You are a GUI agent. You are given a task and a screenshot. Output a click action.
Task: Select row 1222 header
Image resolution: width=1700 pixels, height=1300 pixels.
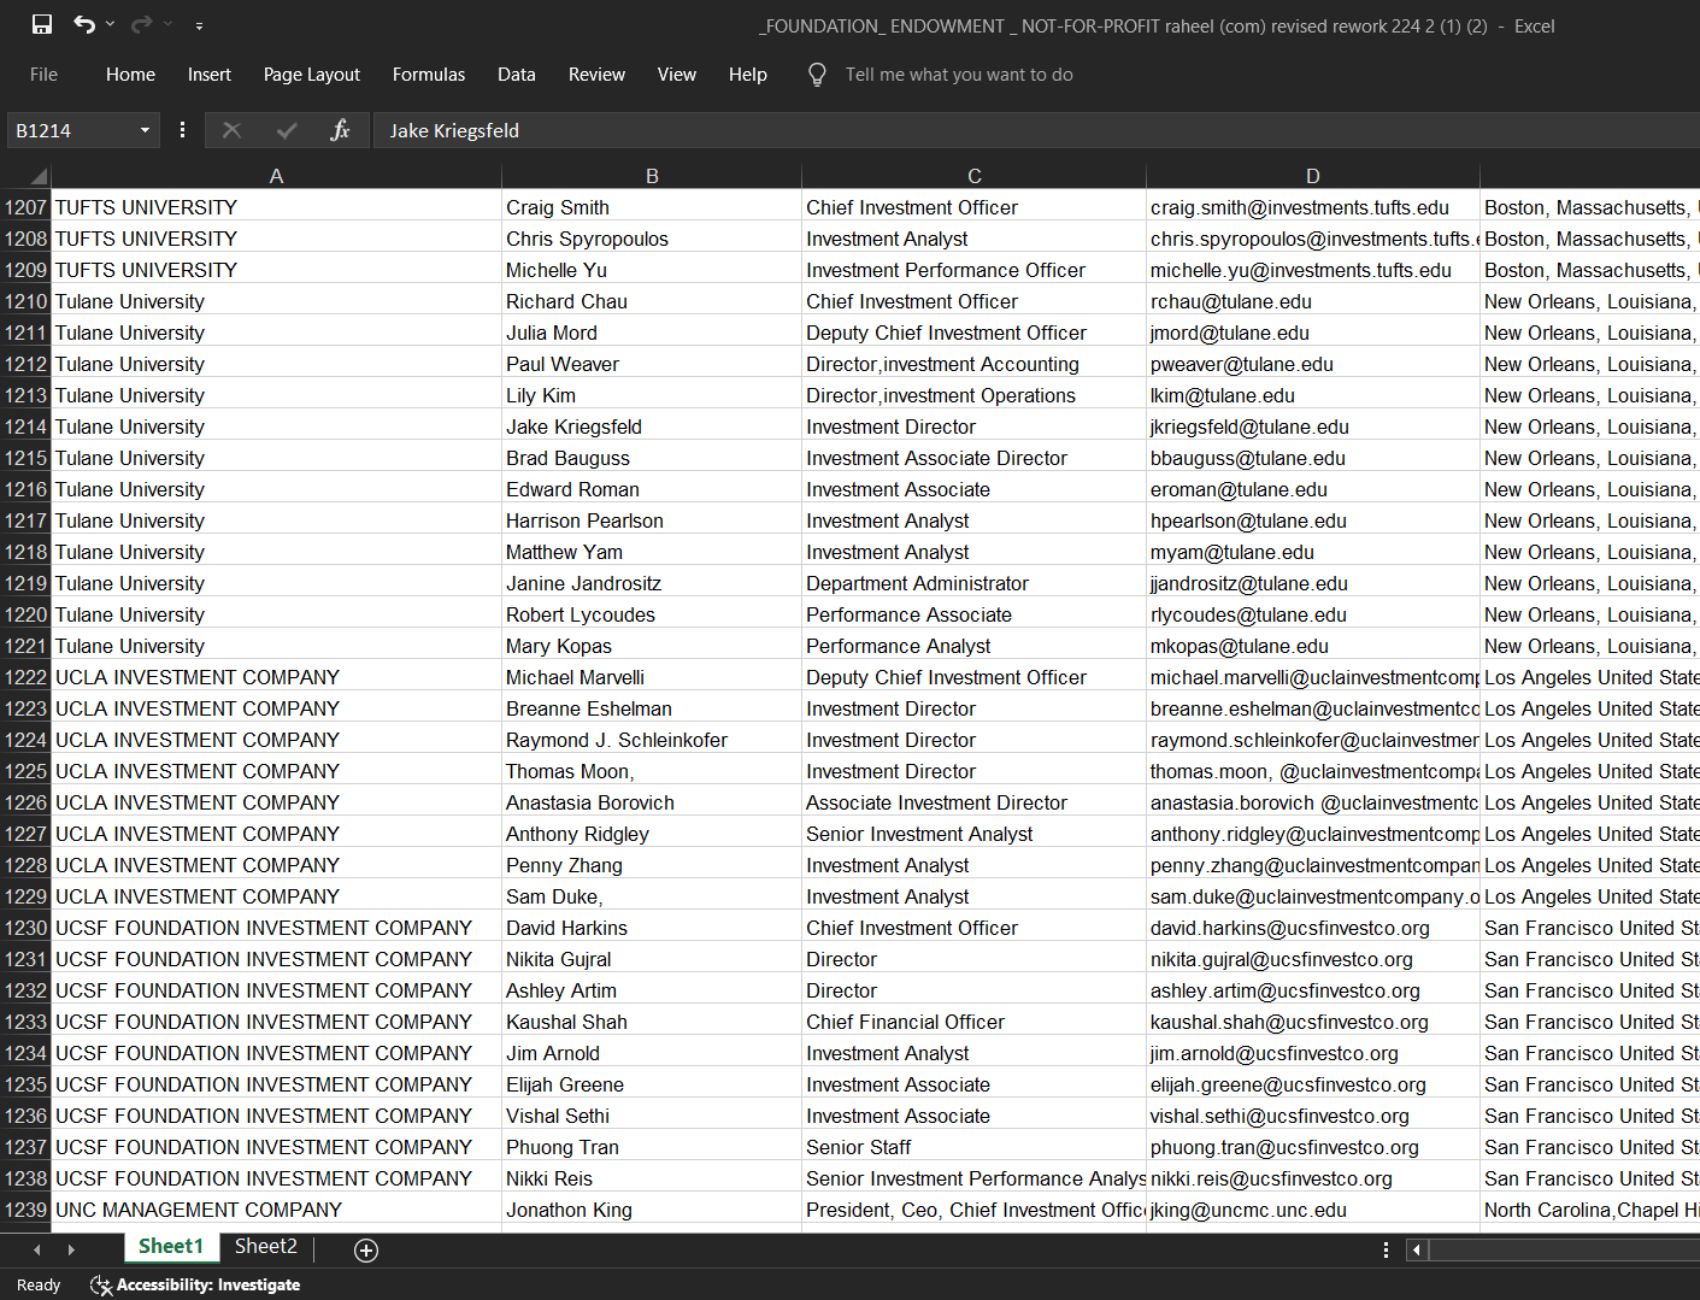(26, 677)
